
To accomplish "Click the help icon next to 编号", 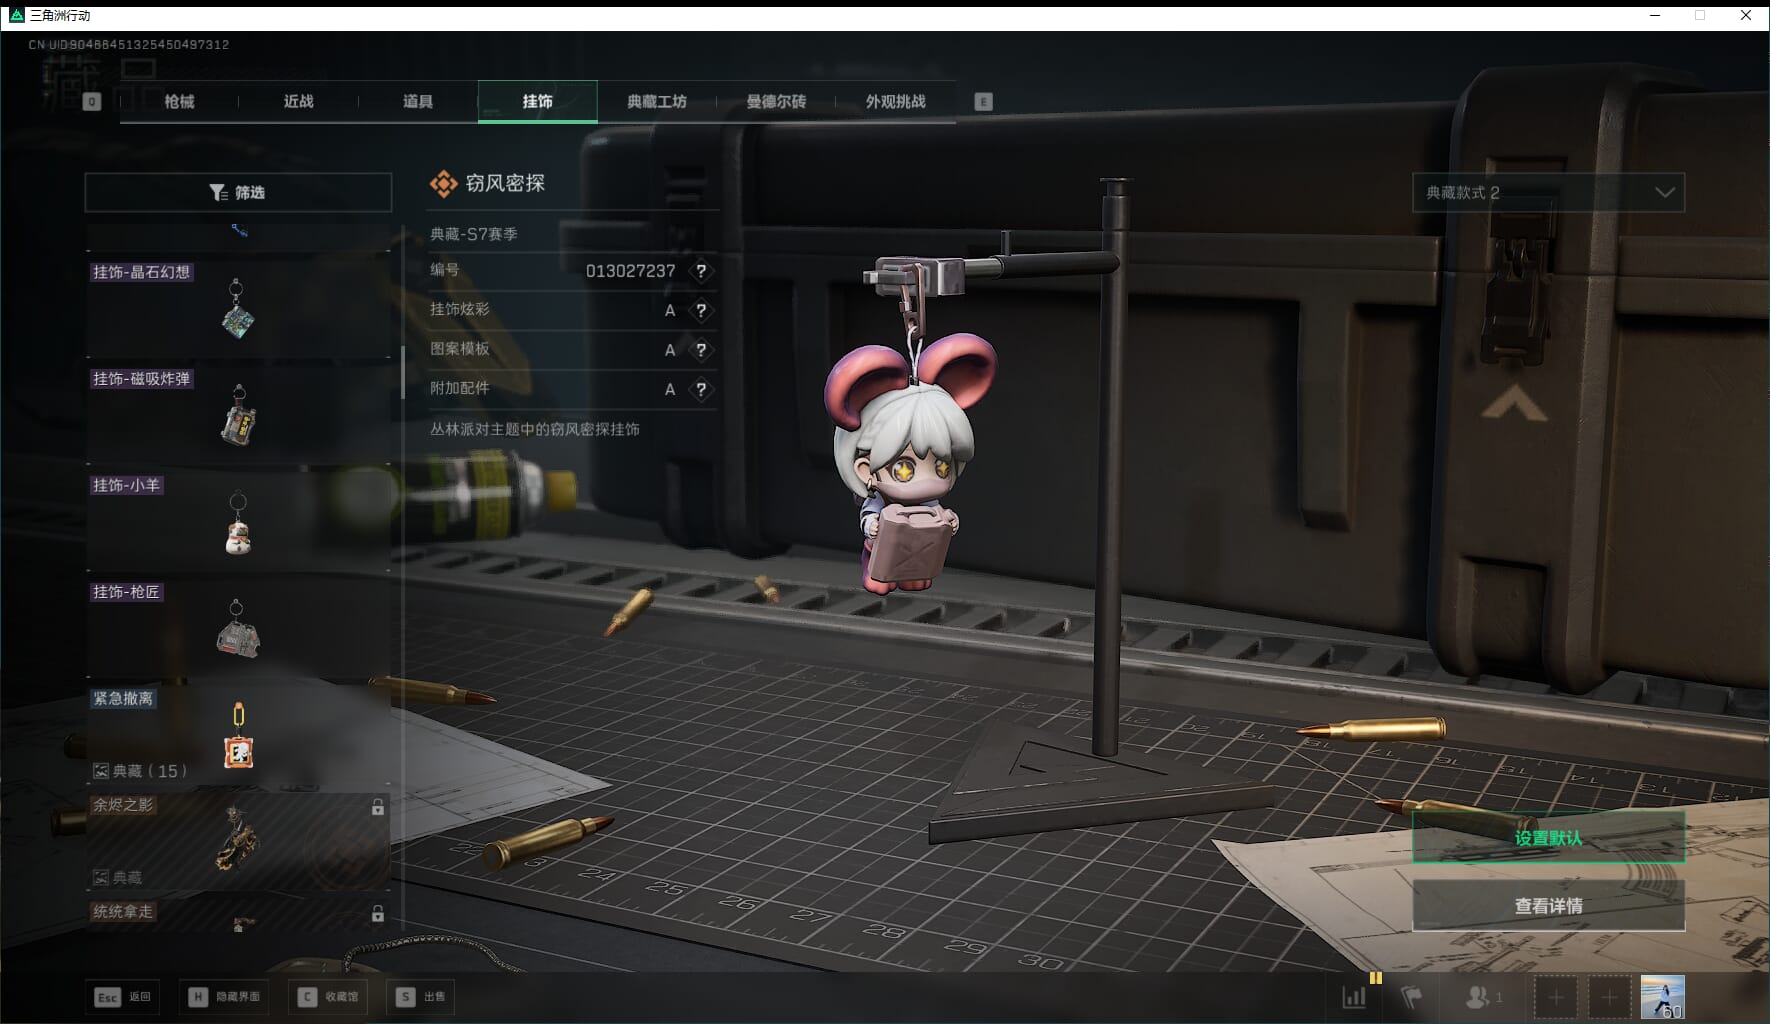I will (701, 271).
